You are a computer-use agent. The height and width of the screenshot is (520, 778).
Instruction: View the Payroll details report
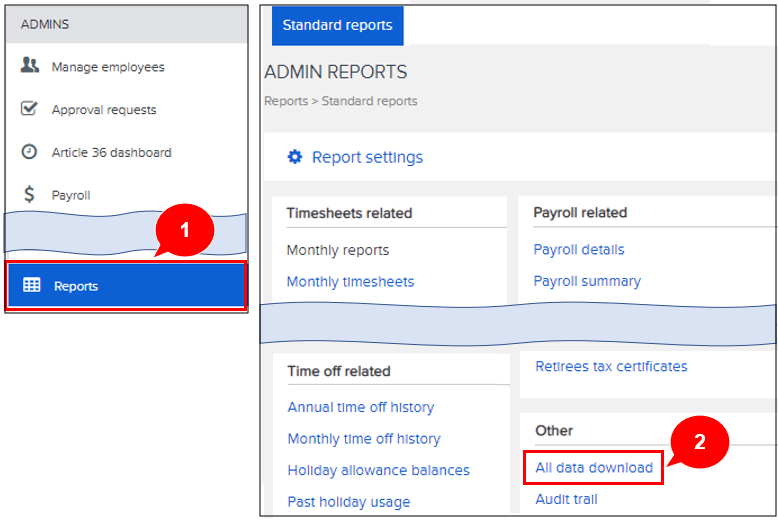579,250
